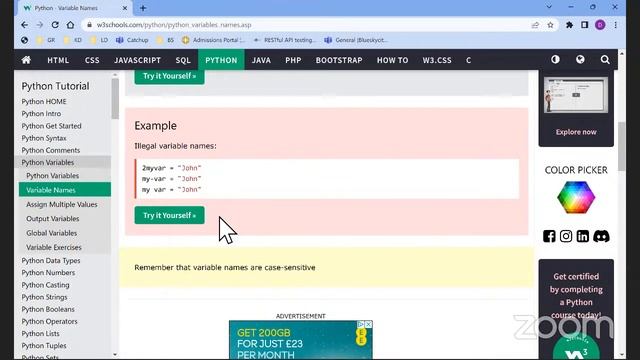Screen dimensions: 640x360
Task: Reload the page with refresh icon
Action: [x=55, y=25]
